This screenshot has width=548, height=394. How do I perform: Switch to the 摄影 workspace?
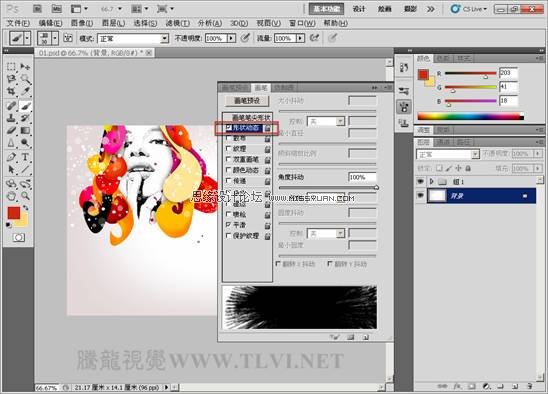[x=410, y=9]
